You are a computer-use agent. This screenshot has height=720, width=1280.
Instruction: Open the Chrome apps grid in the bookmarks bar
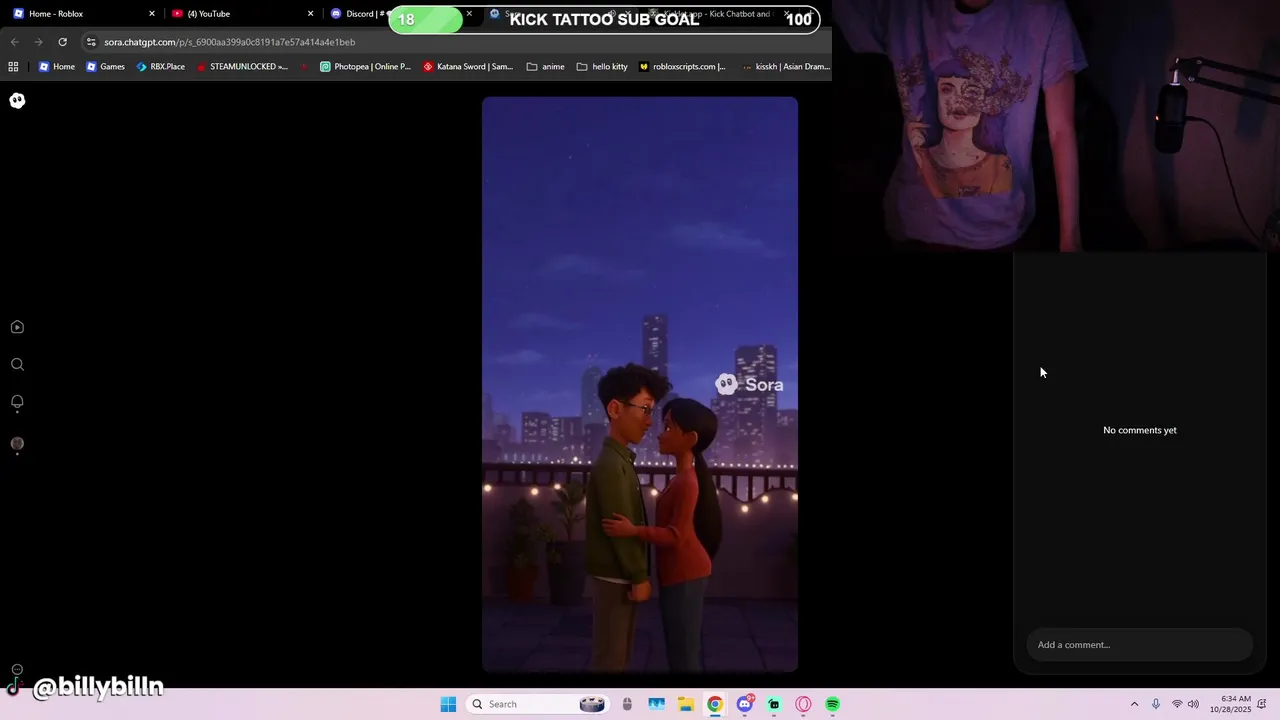tap(13, 67)
